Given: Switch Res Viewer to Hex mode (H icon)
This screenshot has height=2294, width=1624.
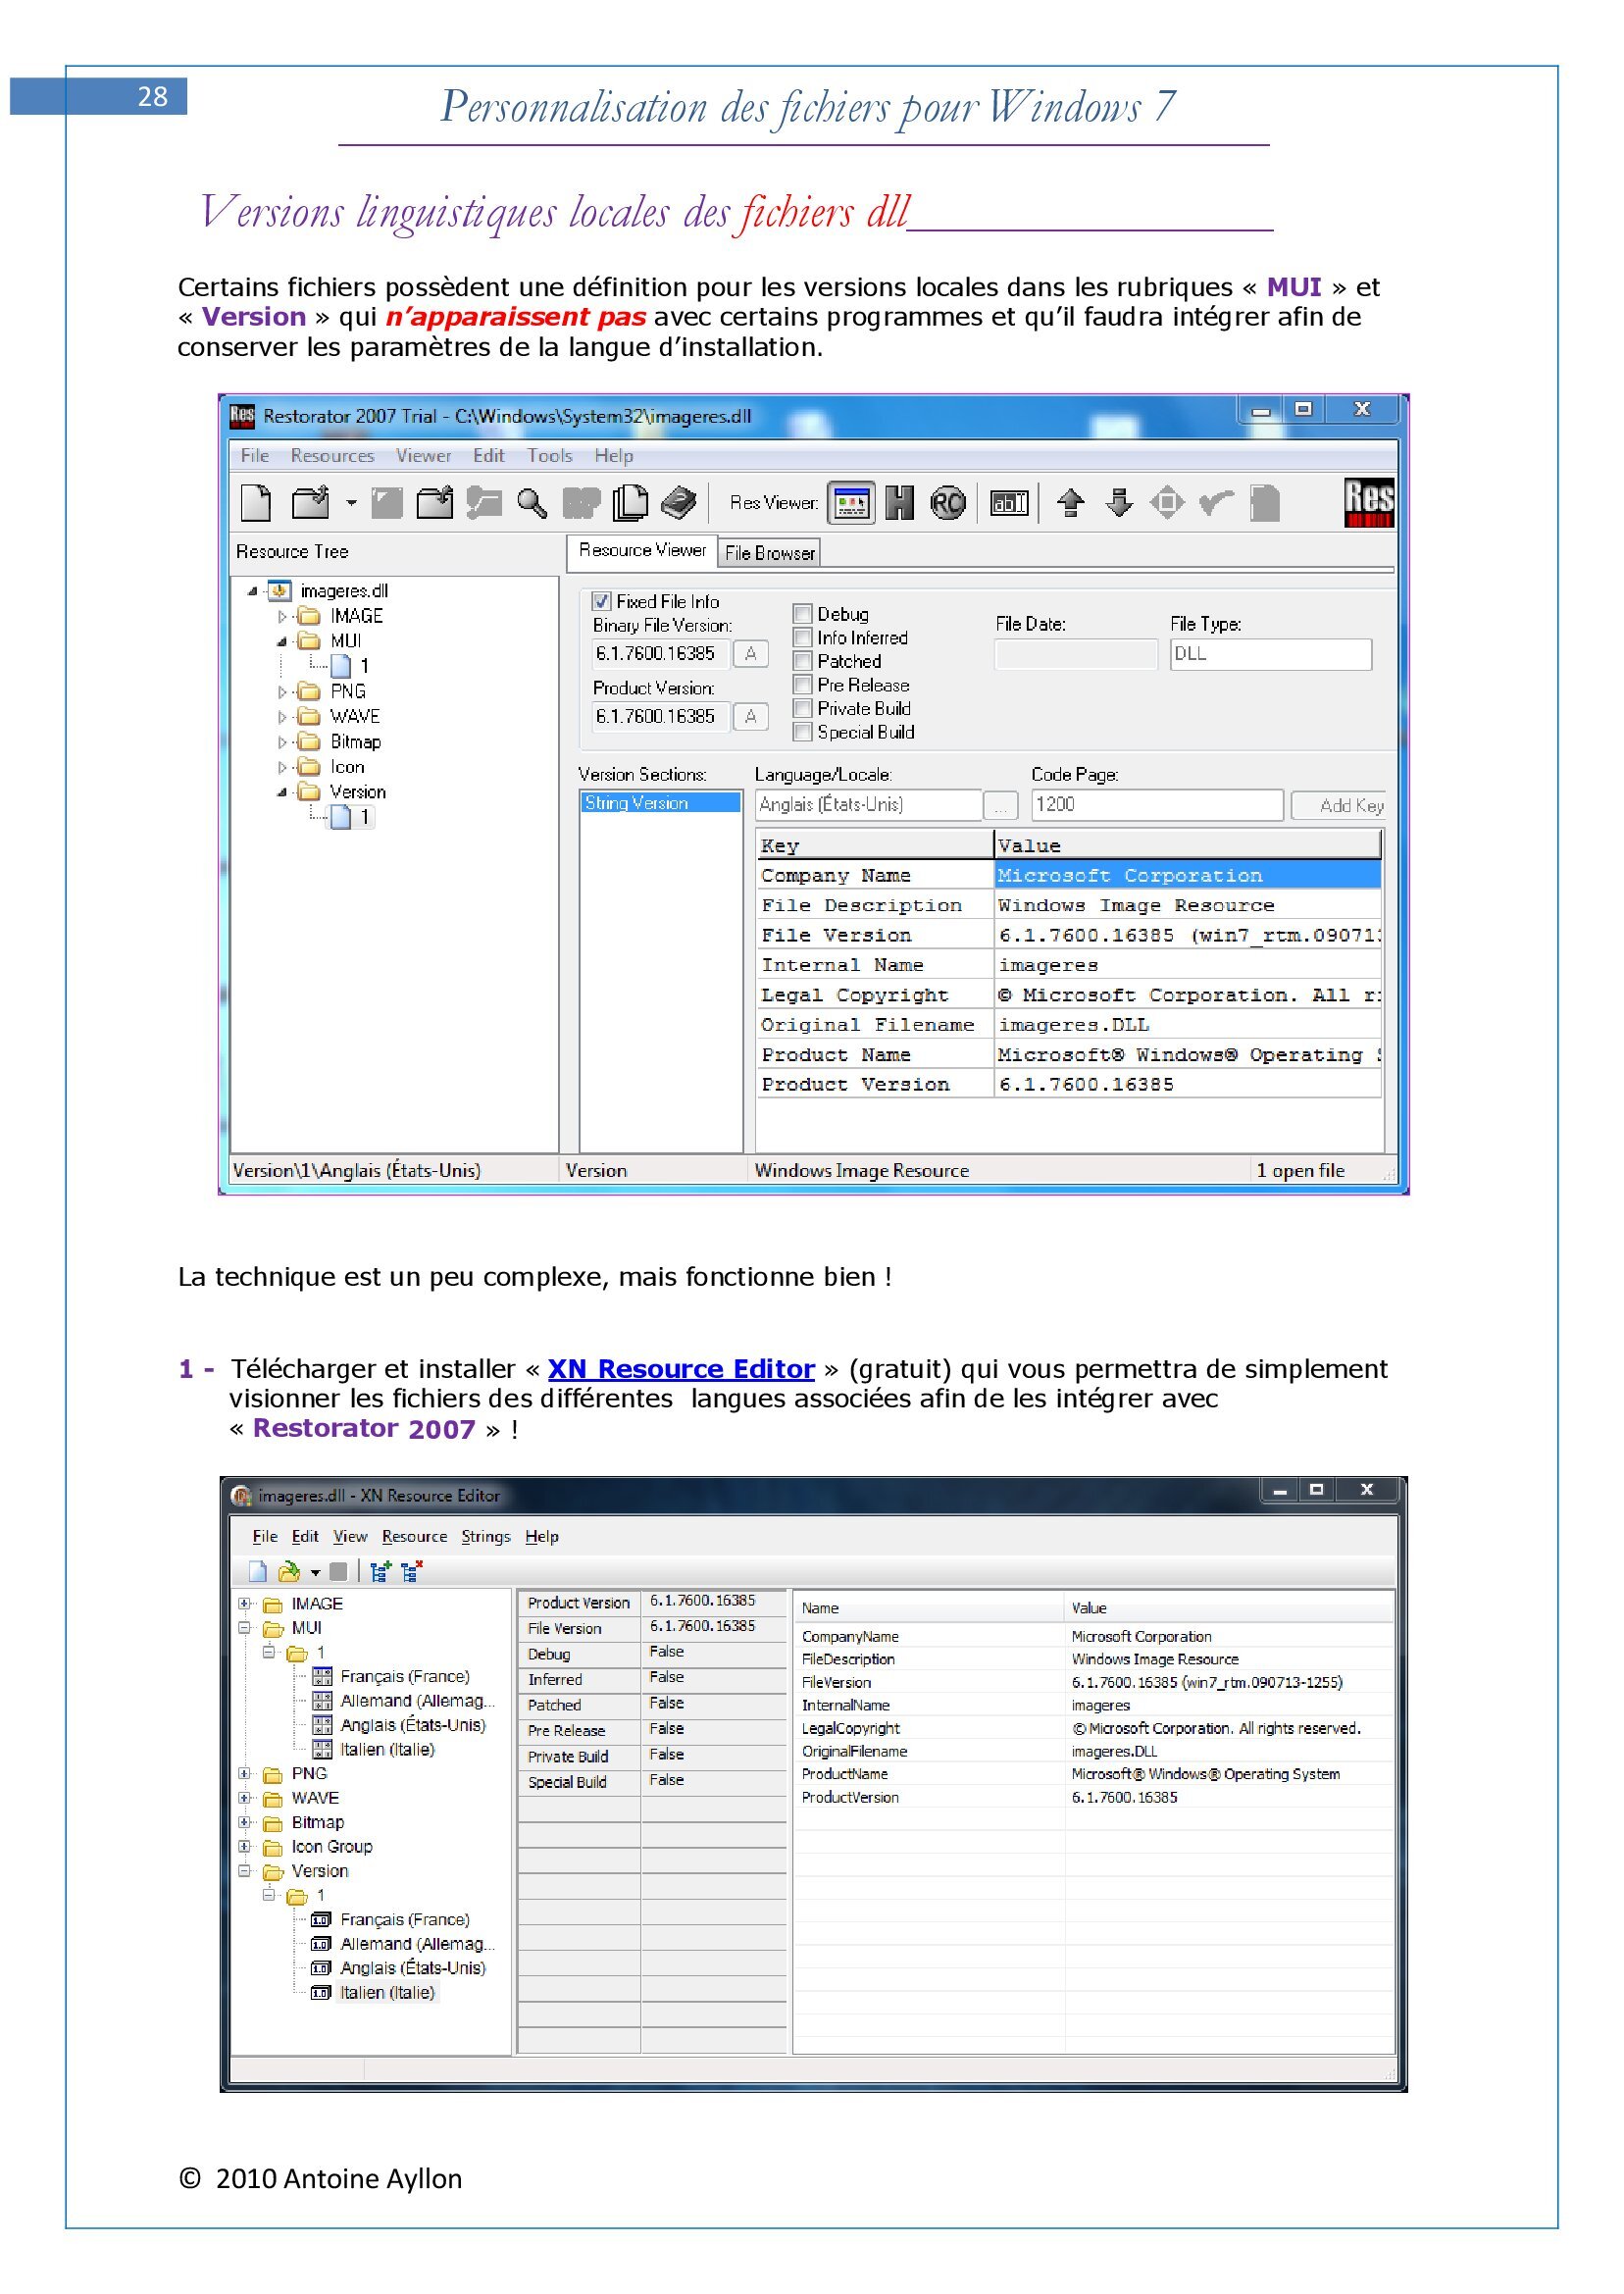Looking at the screenshot, I should tap(900, 502).
